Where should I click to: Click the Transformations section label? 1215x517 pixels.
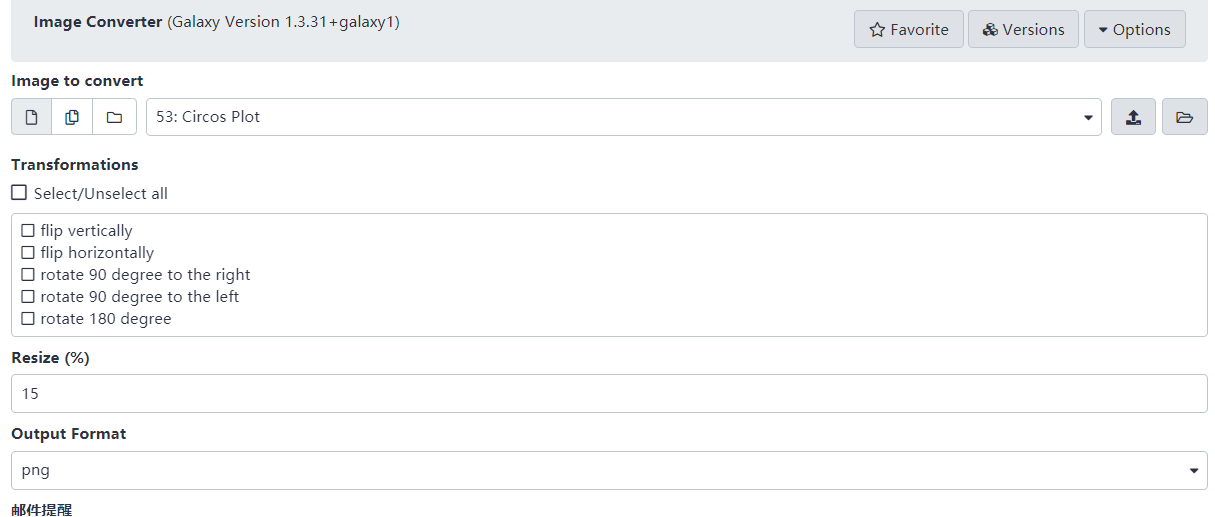74,165
